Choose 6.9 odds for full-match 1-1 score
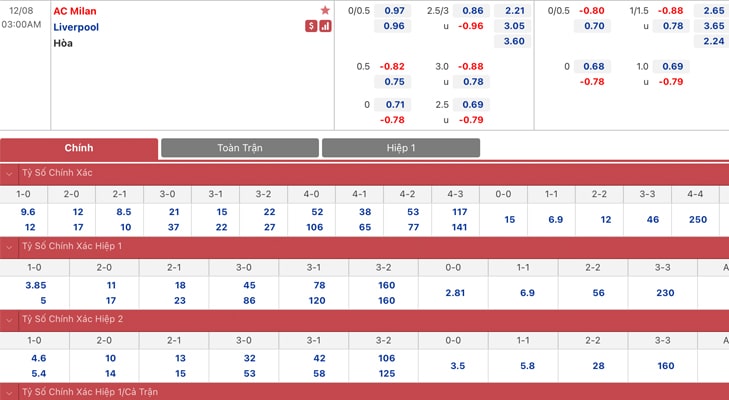 556,219
